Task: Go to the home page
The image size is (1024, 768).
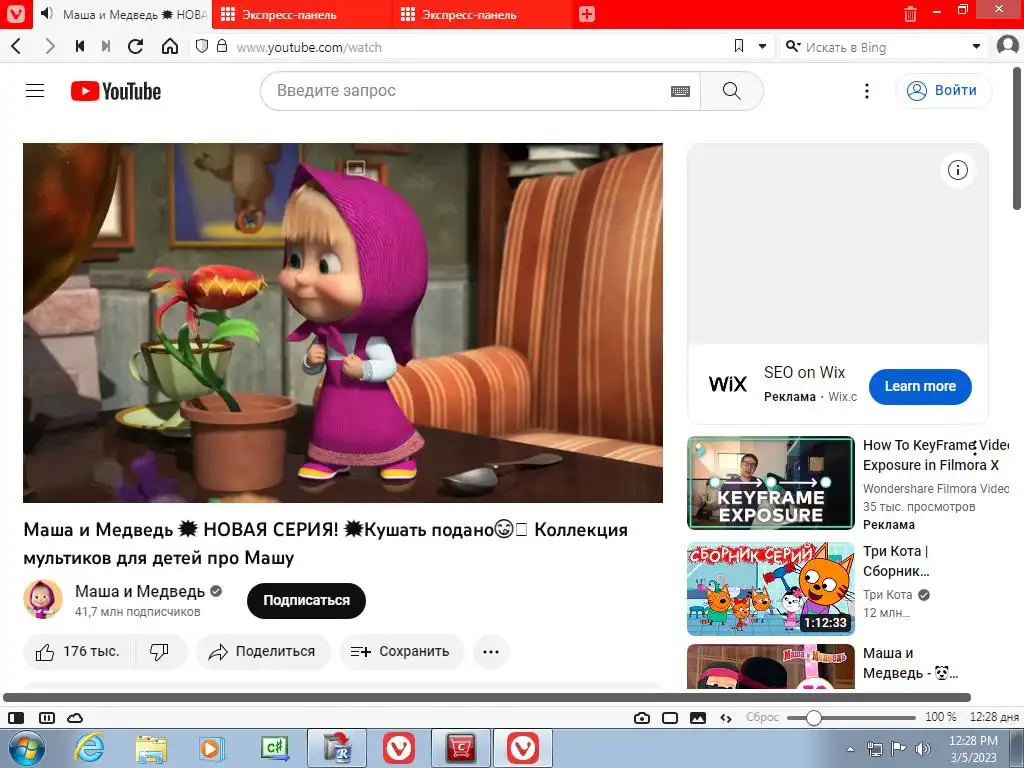Action: (x=170, y=46)
